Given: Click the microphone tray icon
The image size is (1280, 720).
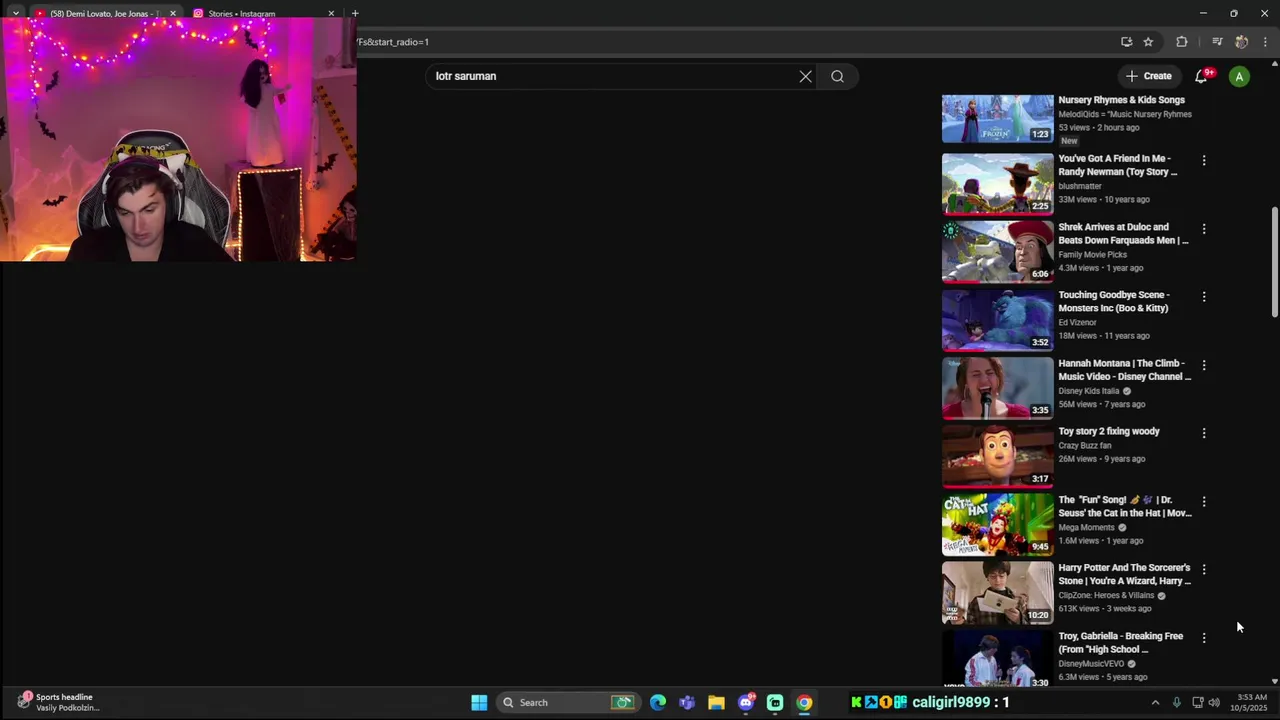Looking at the screenshot, I should pyautogui.click(x=1177, y=702).
